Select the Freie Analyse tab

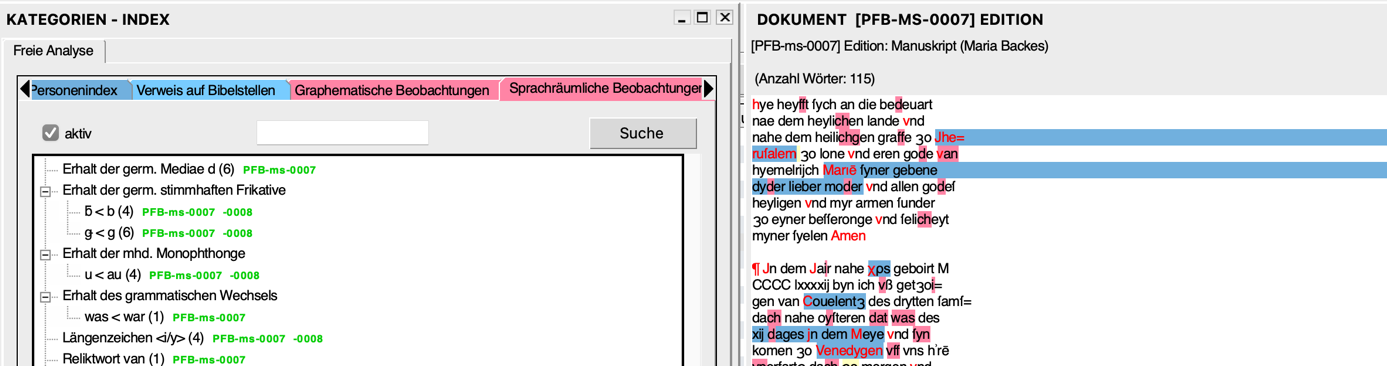pos(54,51)
